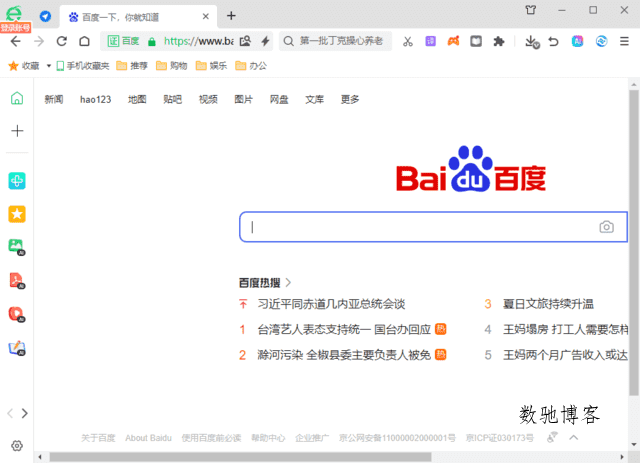
Task: Open the green image AI sidebar tool
Action: coord(17,247)
